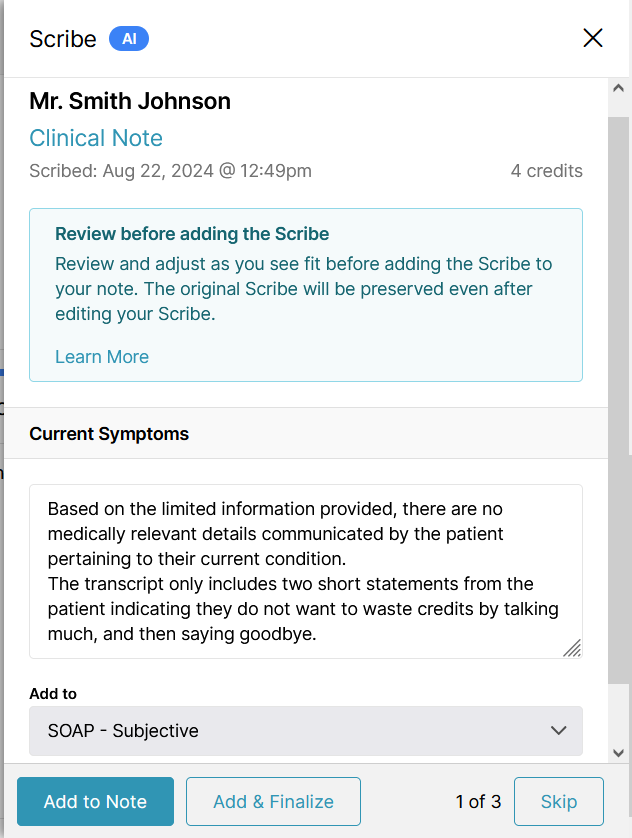Click the Scribed date and time text

click(x=170, y=170)
